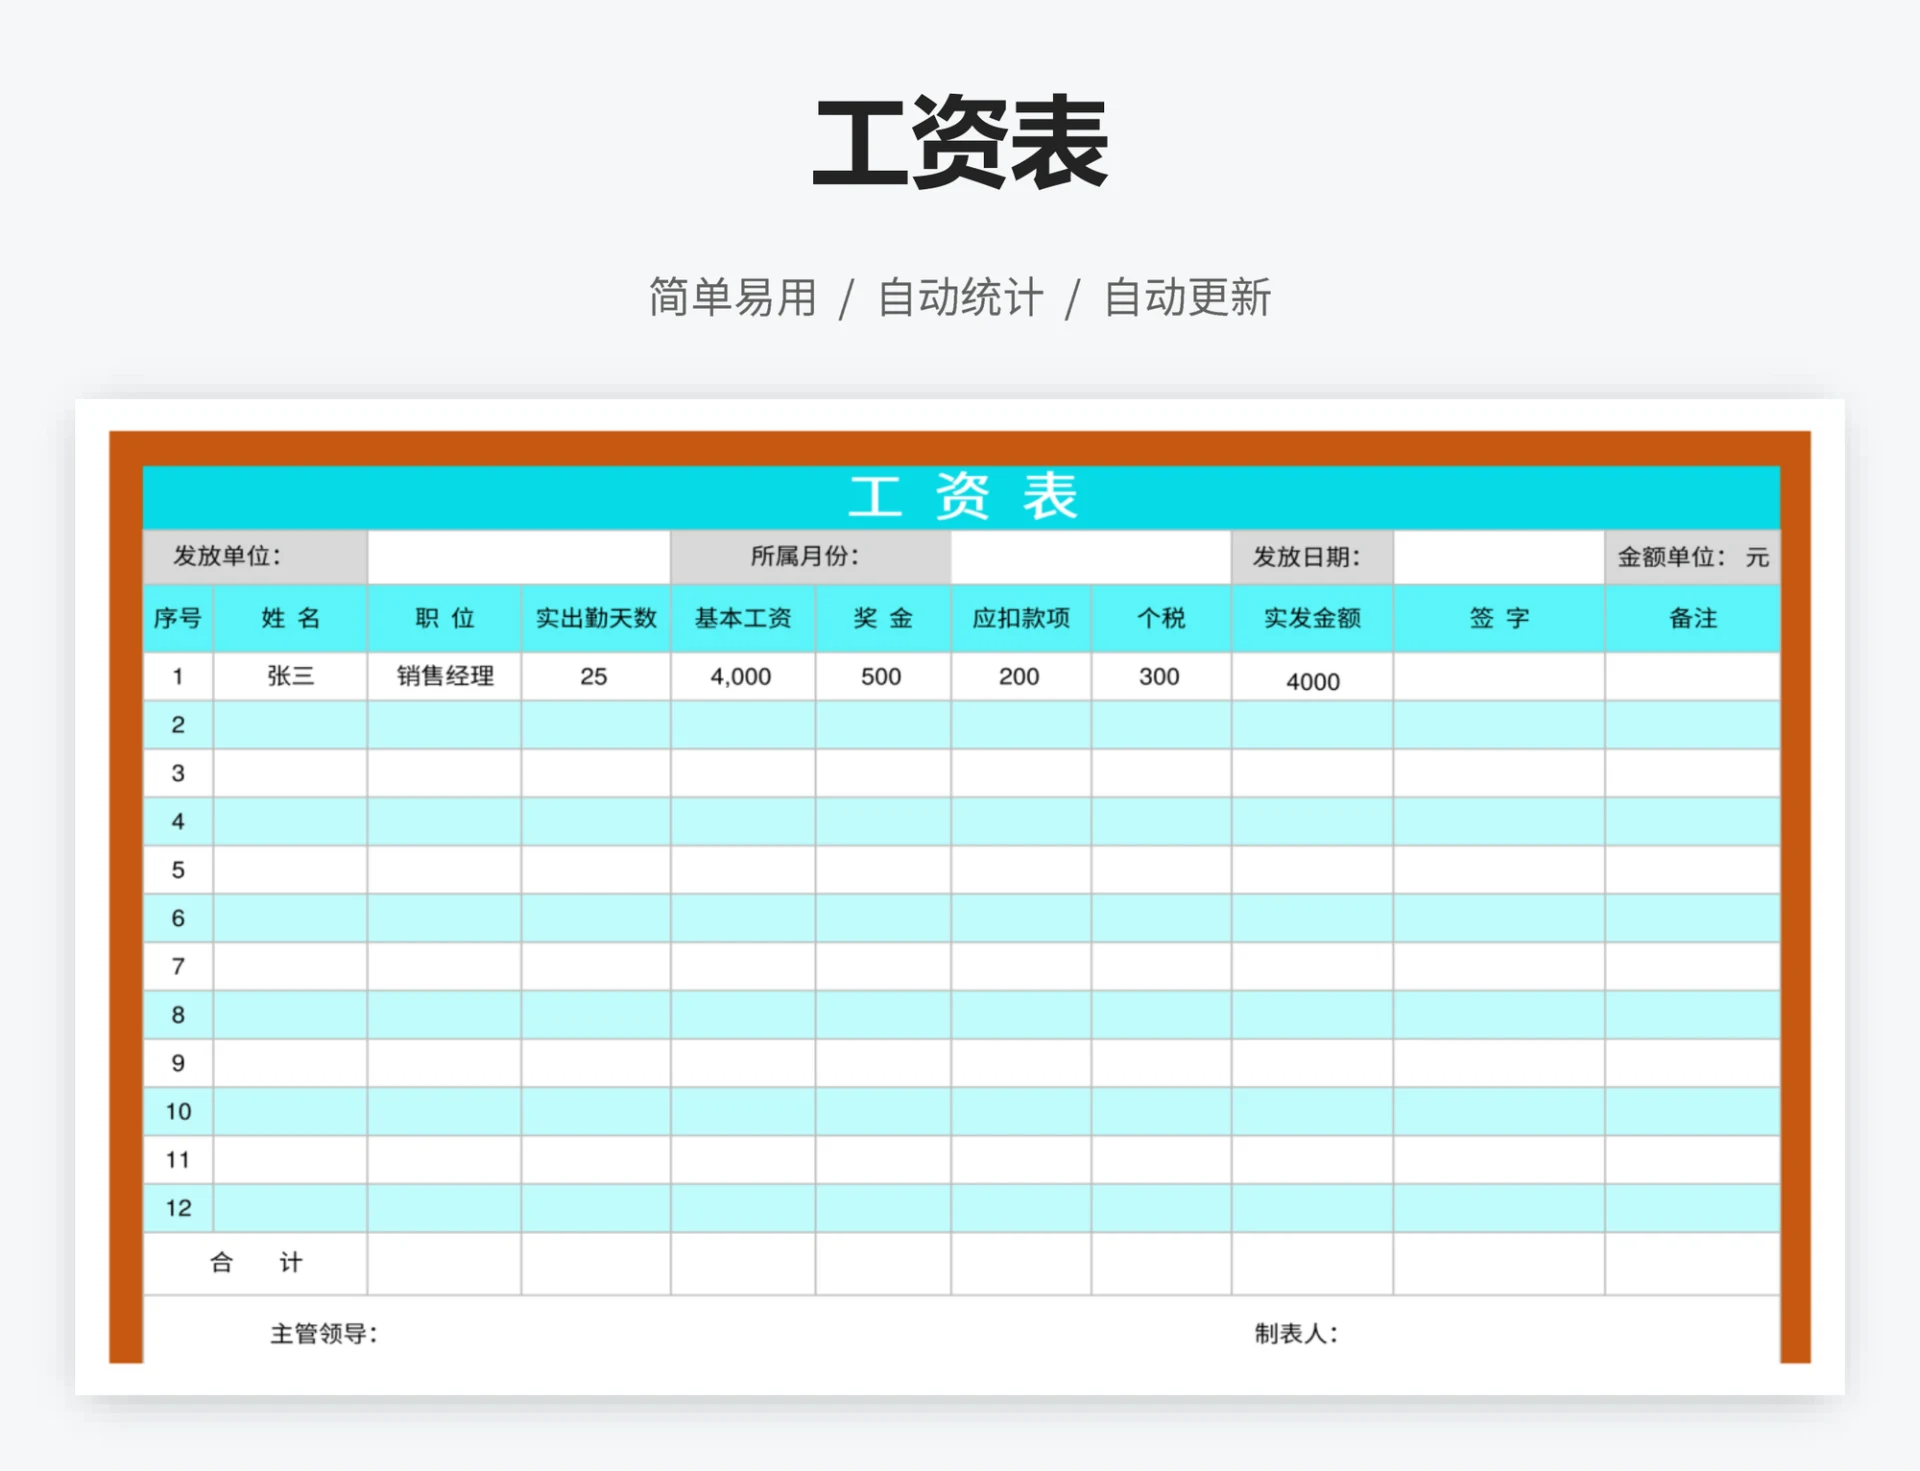Screen dimensions: 1920x1471
Task: Click the 发放单位 input field
Action: [517, 559]
